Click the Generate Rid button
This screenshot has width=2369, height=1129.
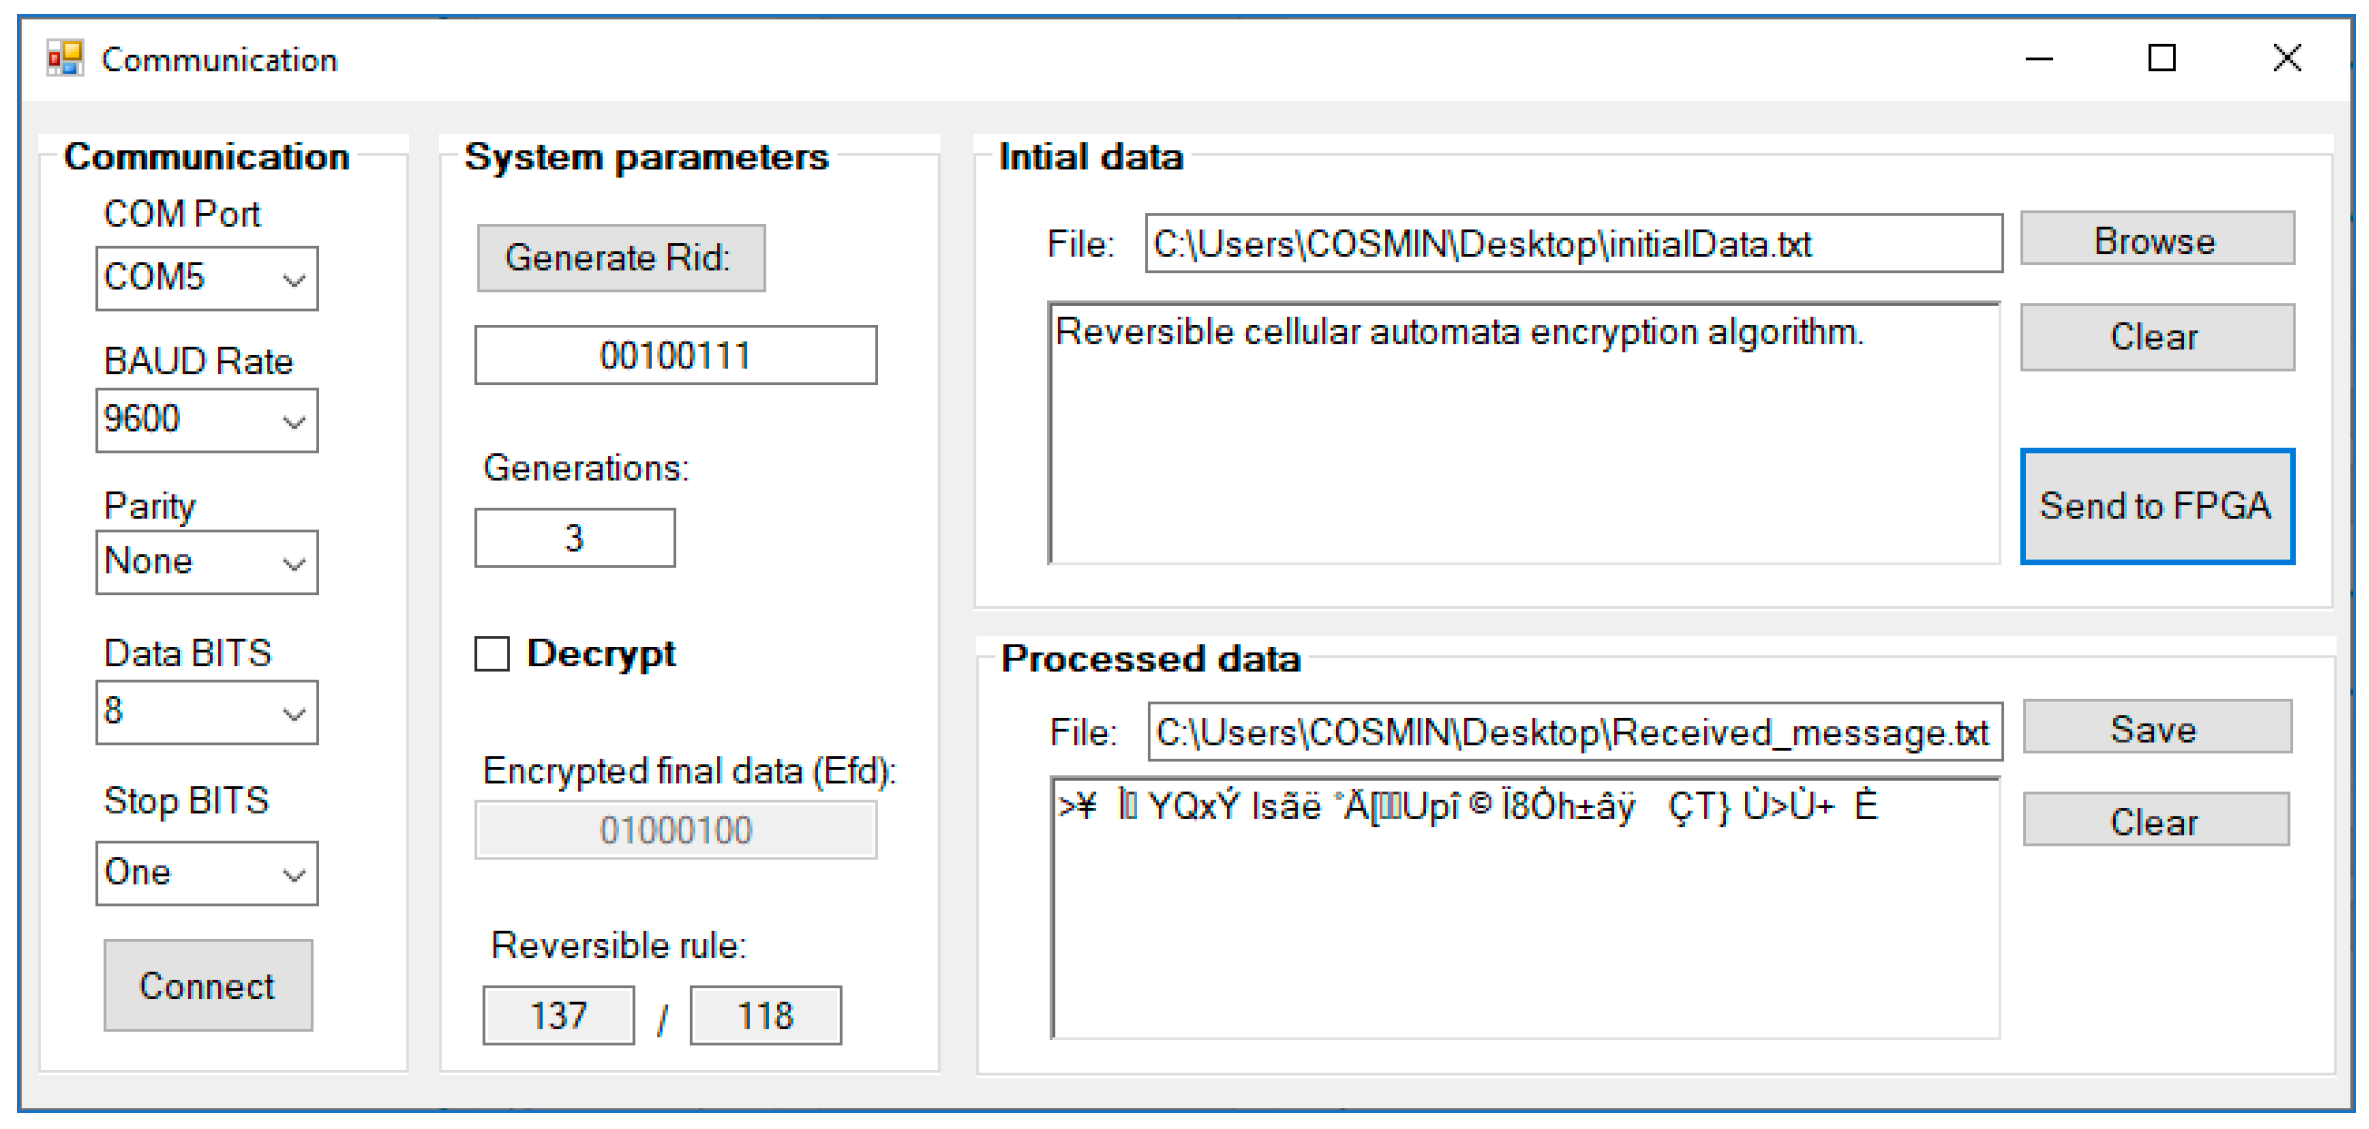coord(620,258)
